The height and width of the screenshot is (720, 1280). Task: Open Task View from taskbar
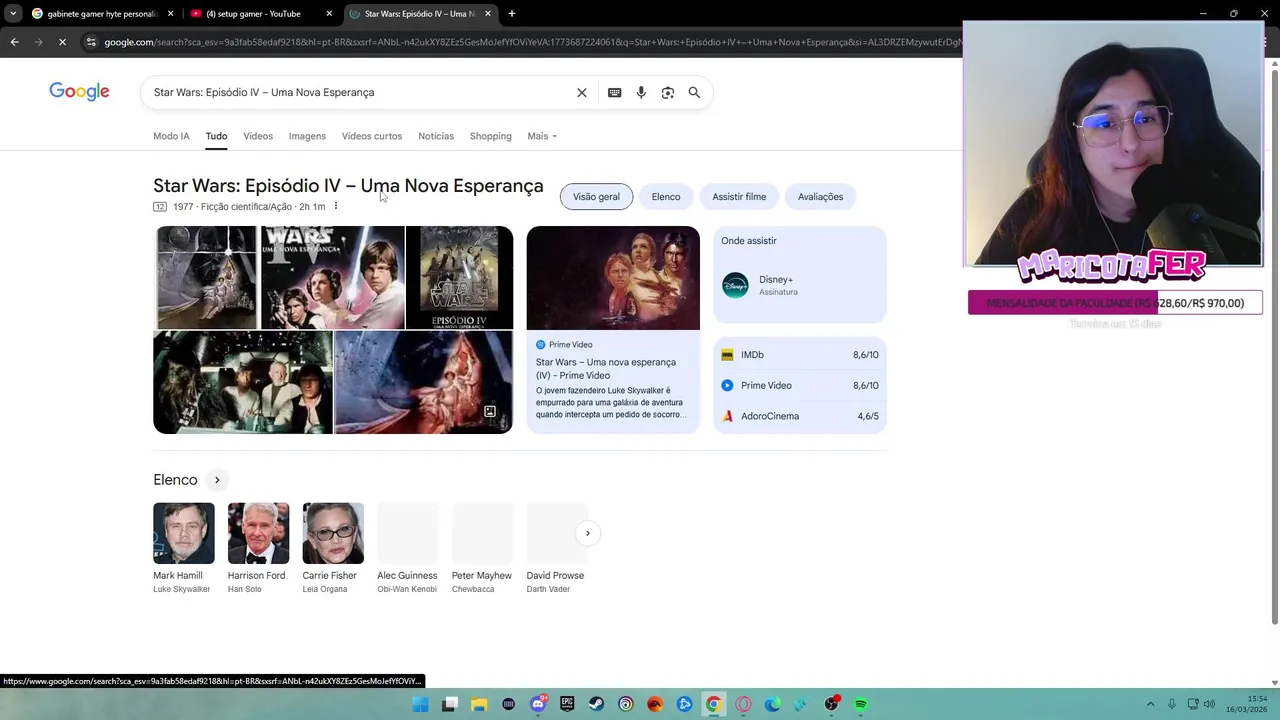point(450,704)
